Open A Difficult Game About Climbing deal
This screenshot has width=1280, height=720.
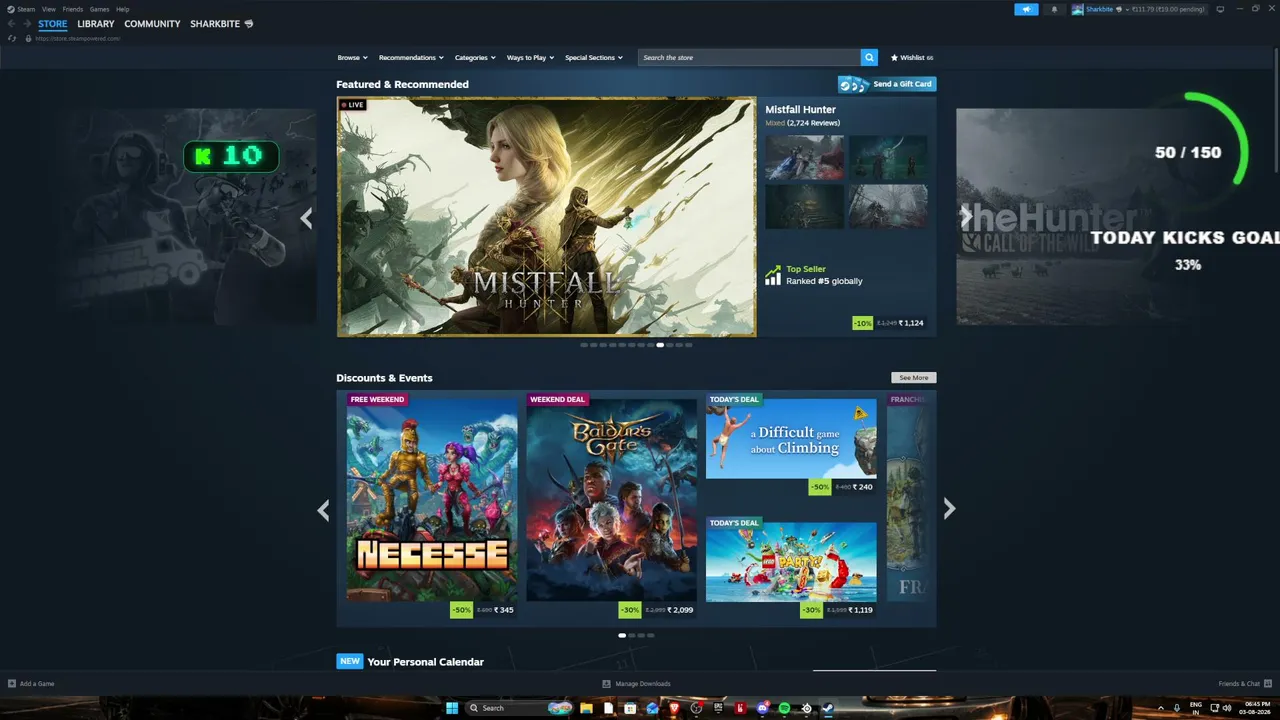pyautogui.click(x=791, y=444)
